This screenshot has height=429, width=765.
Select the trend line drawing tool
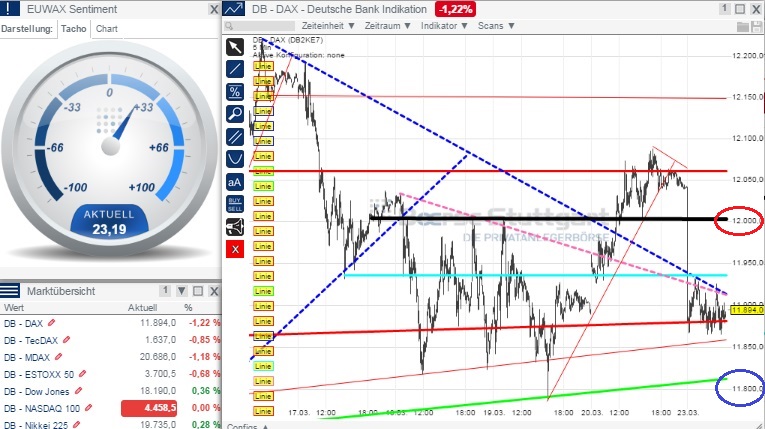pos(235,69)
